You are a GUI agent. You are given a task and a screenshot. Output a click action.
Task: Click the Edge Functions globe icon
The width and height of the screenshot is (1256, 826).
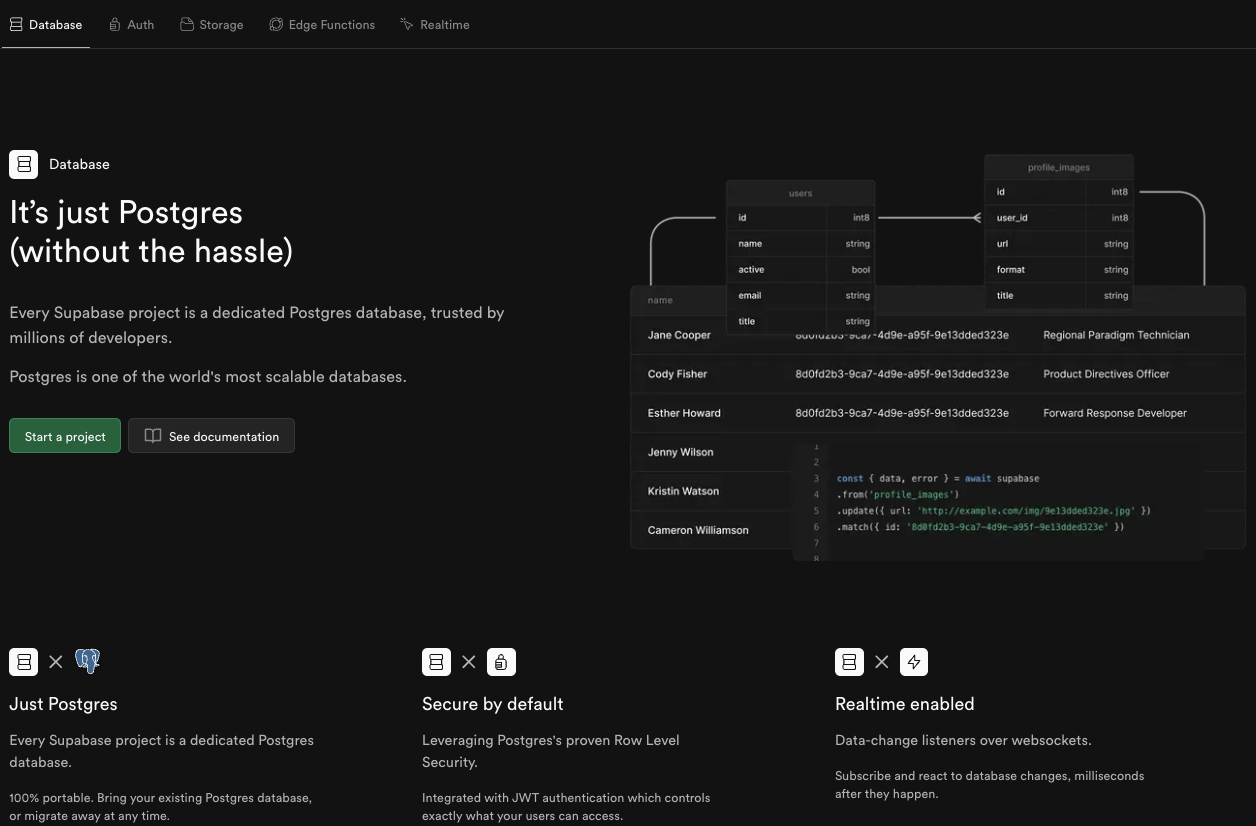tap(276, 24)
